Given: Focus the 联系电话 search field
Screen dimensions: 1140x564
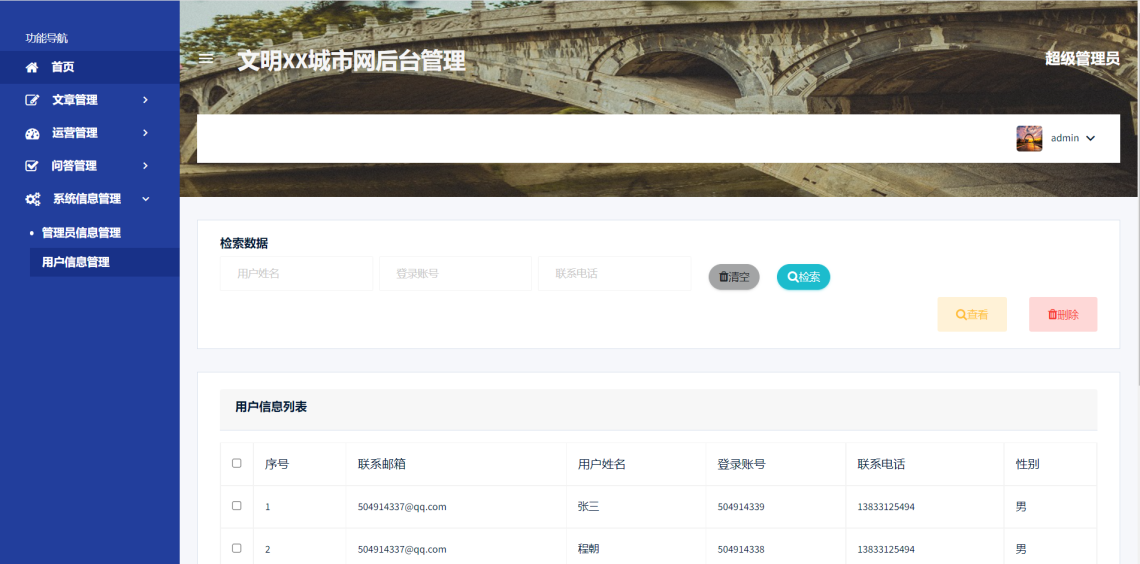Looking at the screenshot, I should tap(614, 273).
